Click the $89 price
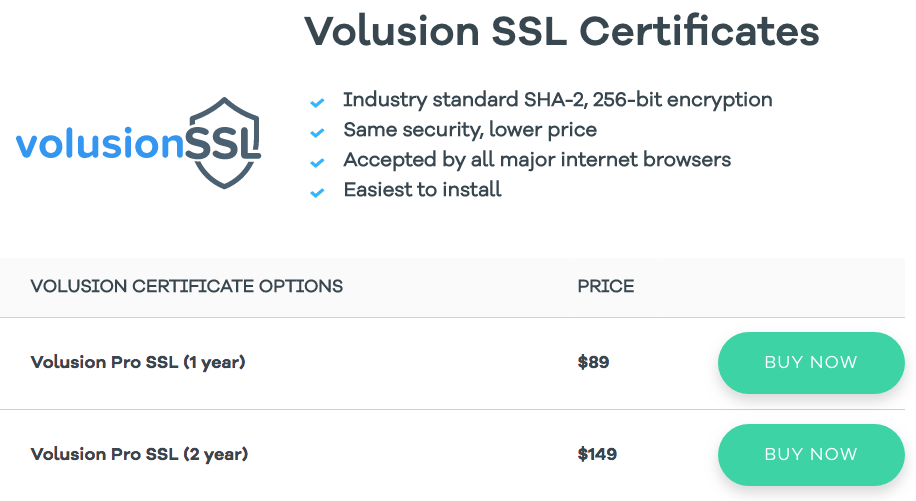Image resolution: width=916 pixels, height=501 pixels. point(593,362)
